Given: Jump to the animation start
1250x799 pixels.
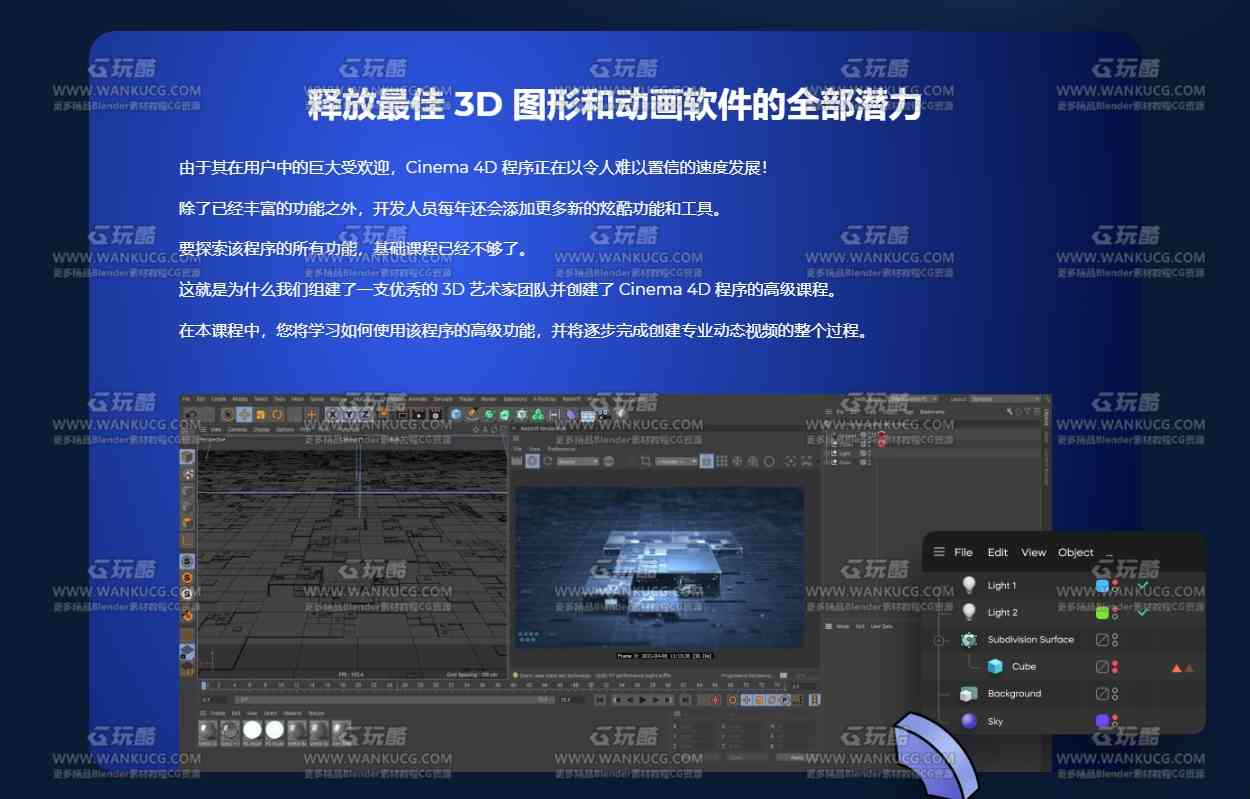Looking at the screenshot, I should click(600, 700).
